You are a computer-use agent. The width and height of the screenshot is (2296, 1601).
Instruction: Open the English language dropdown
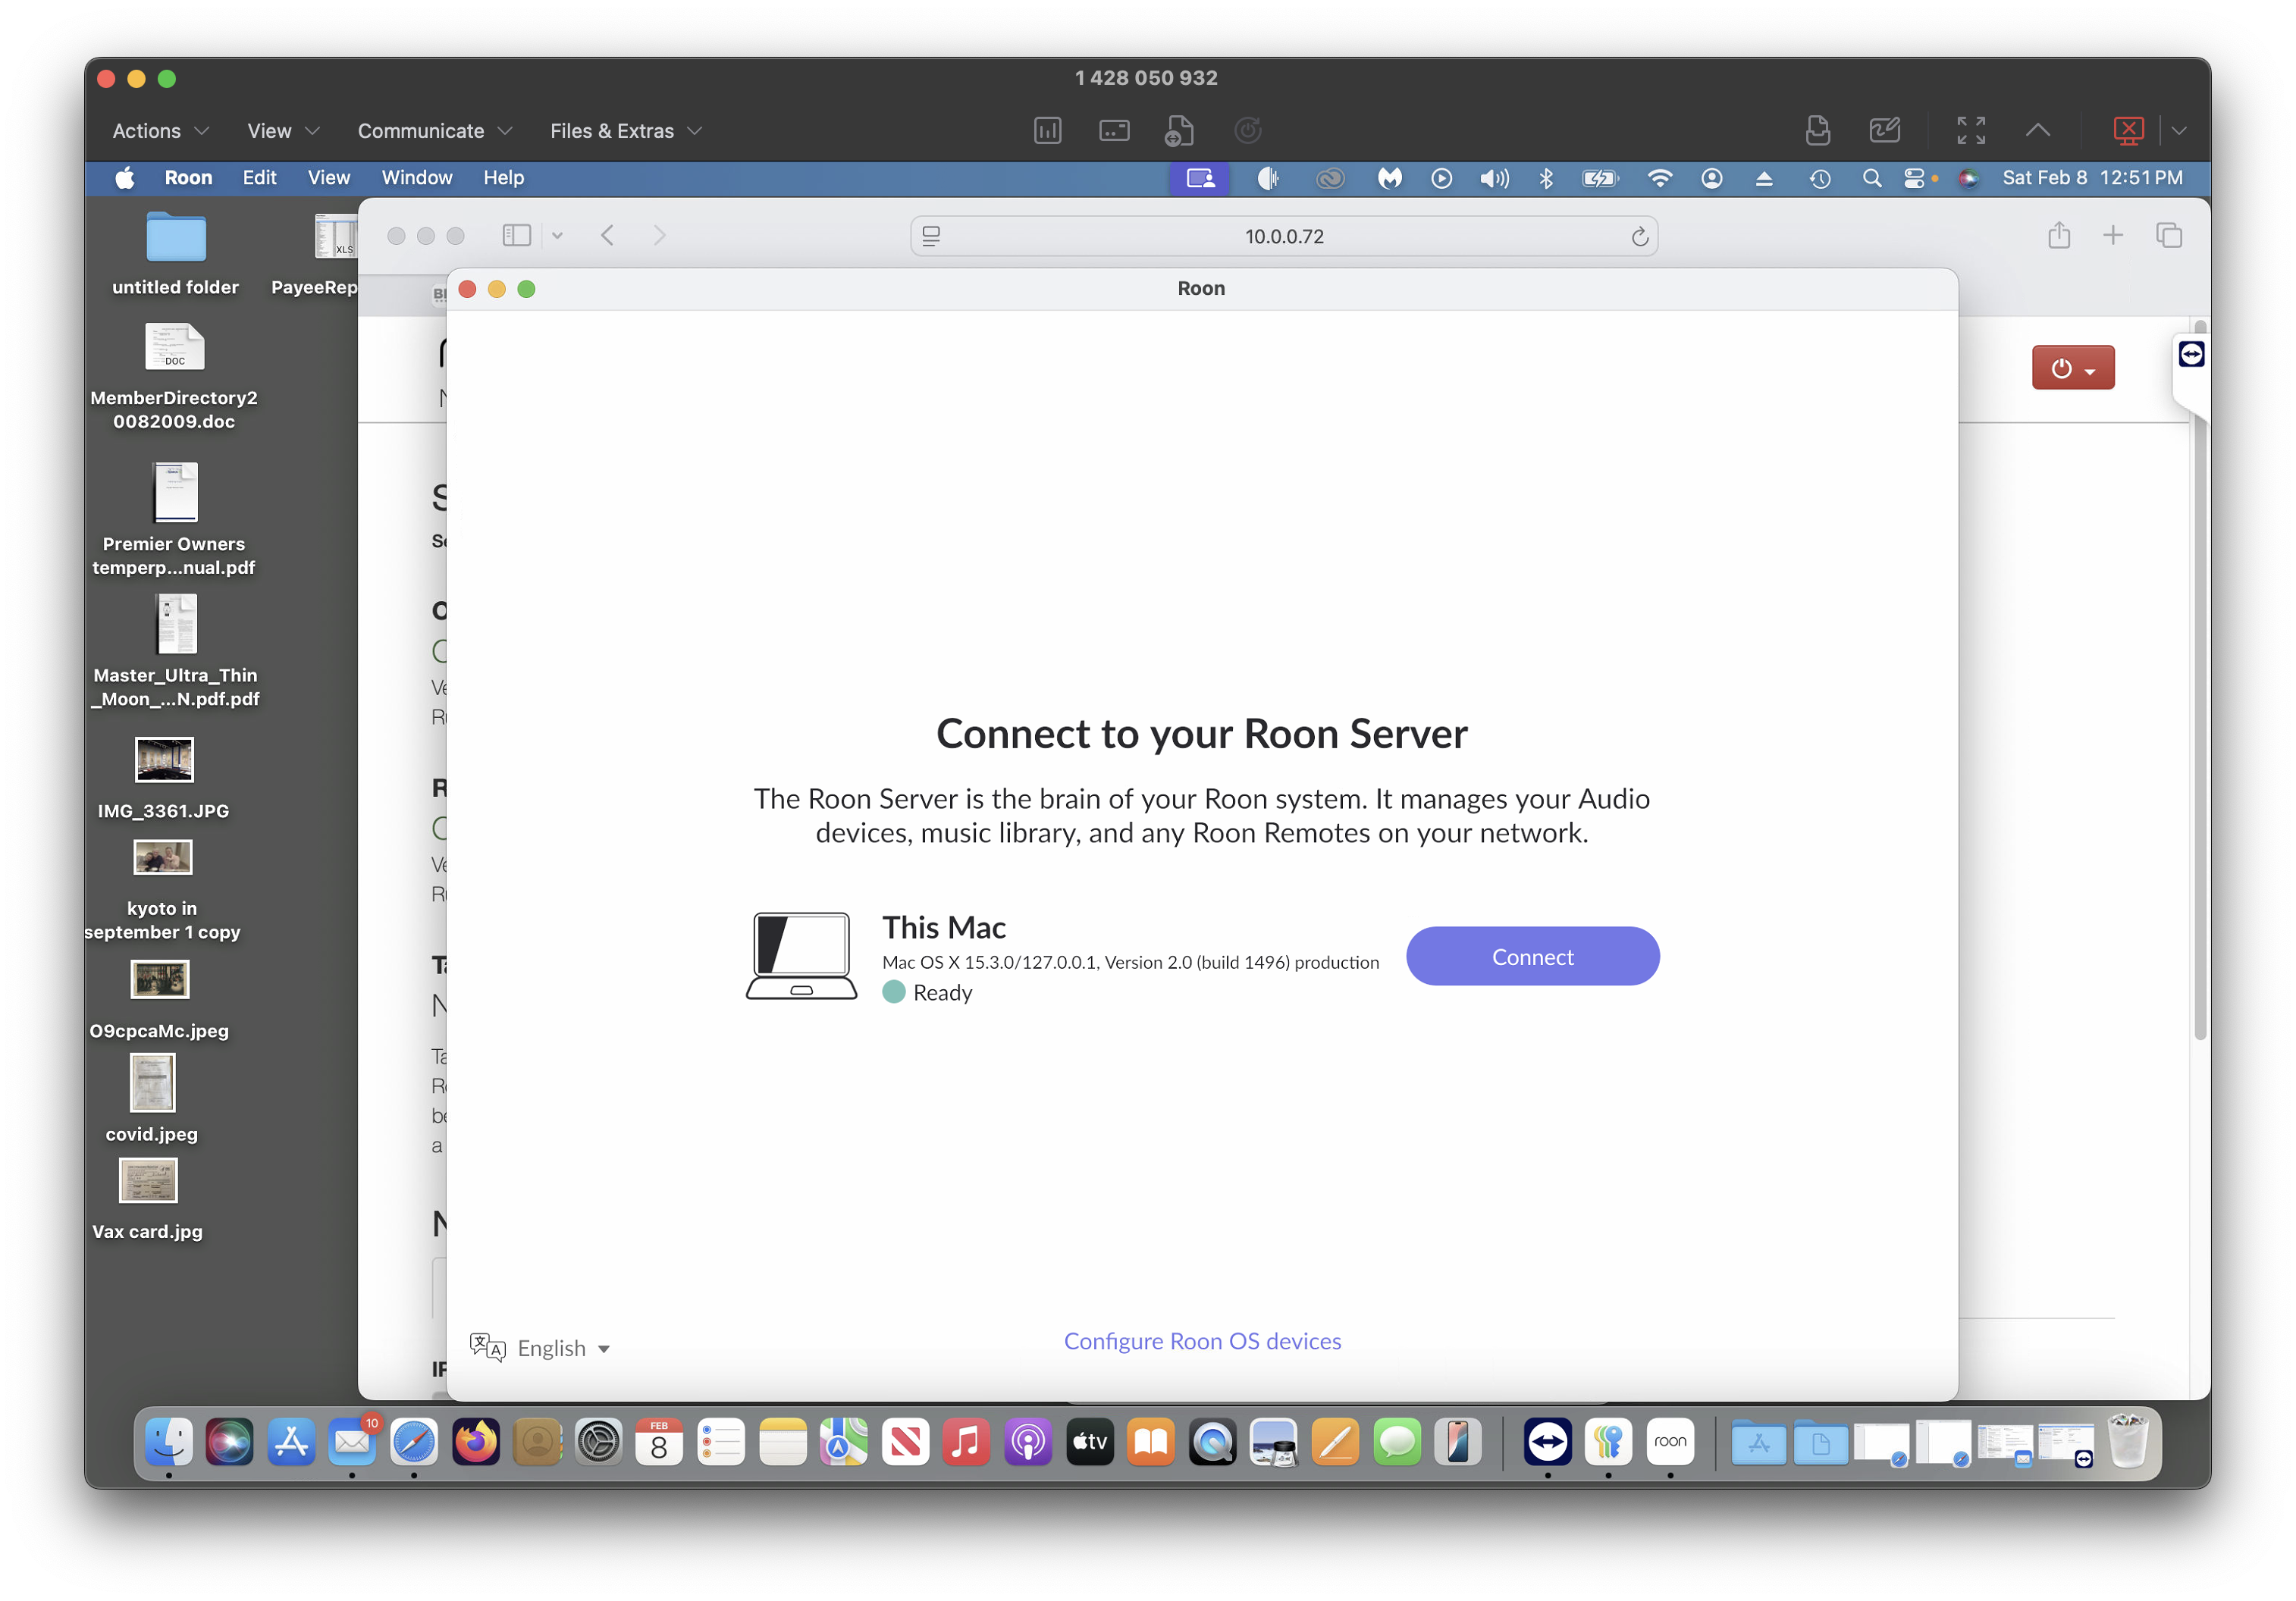click(541, 1347)
